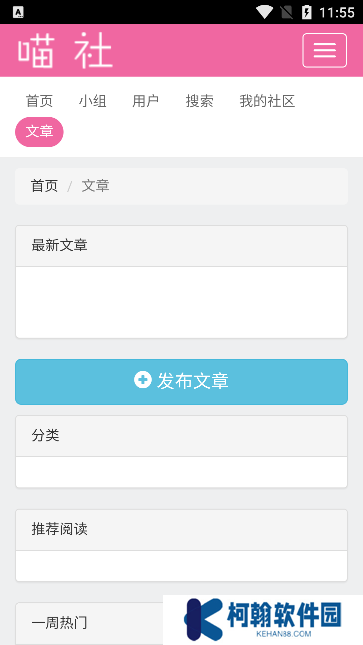Open 我的社区 tab
363x645 pixels.
click(267, 101)
